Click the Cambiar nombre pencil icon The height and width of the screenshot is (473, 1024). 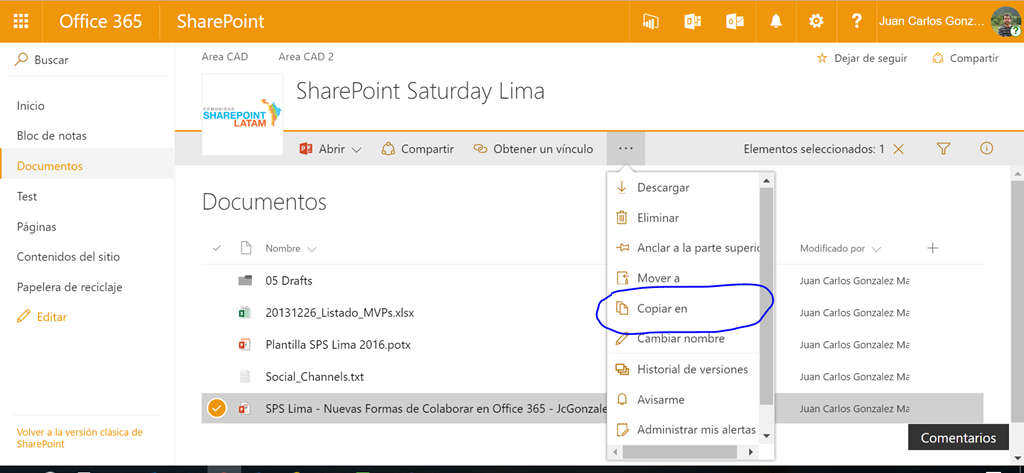coord(622,338)
